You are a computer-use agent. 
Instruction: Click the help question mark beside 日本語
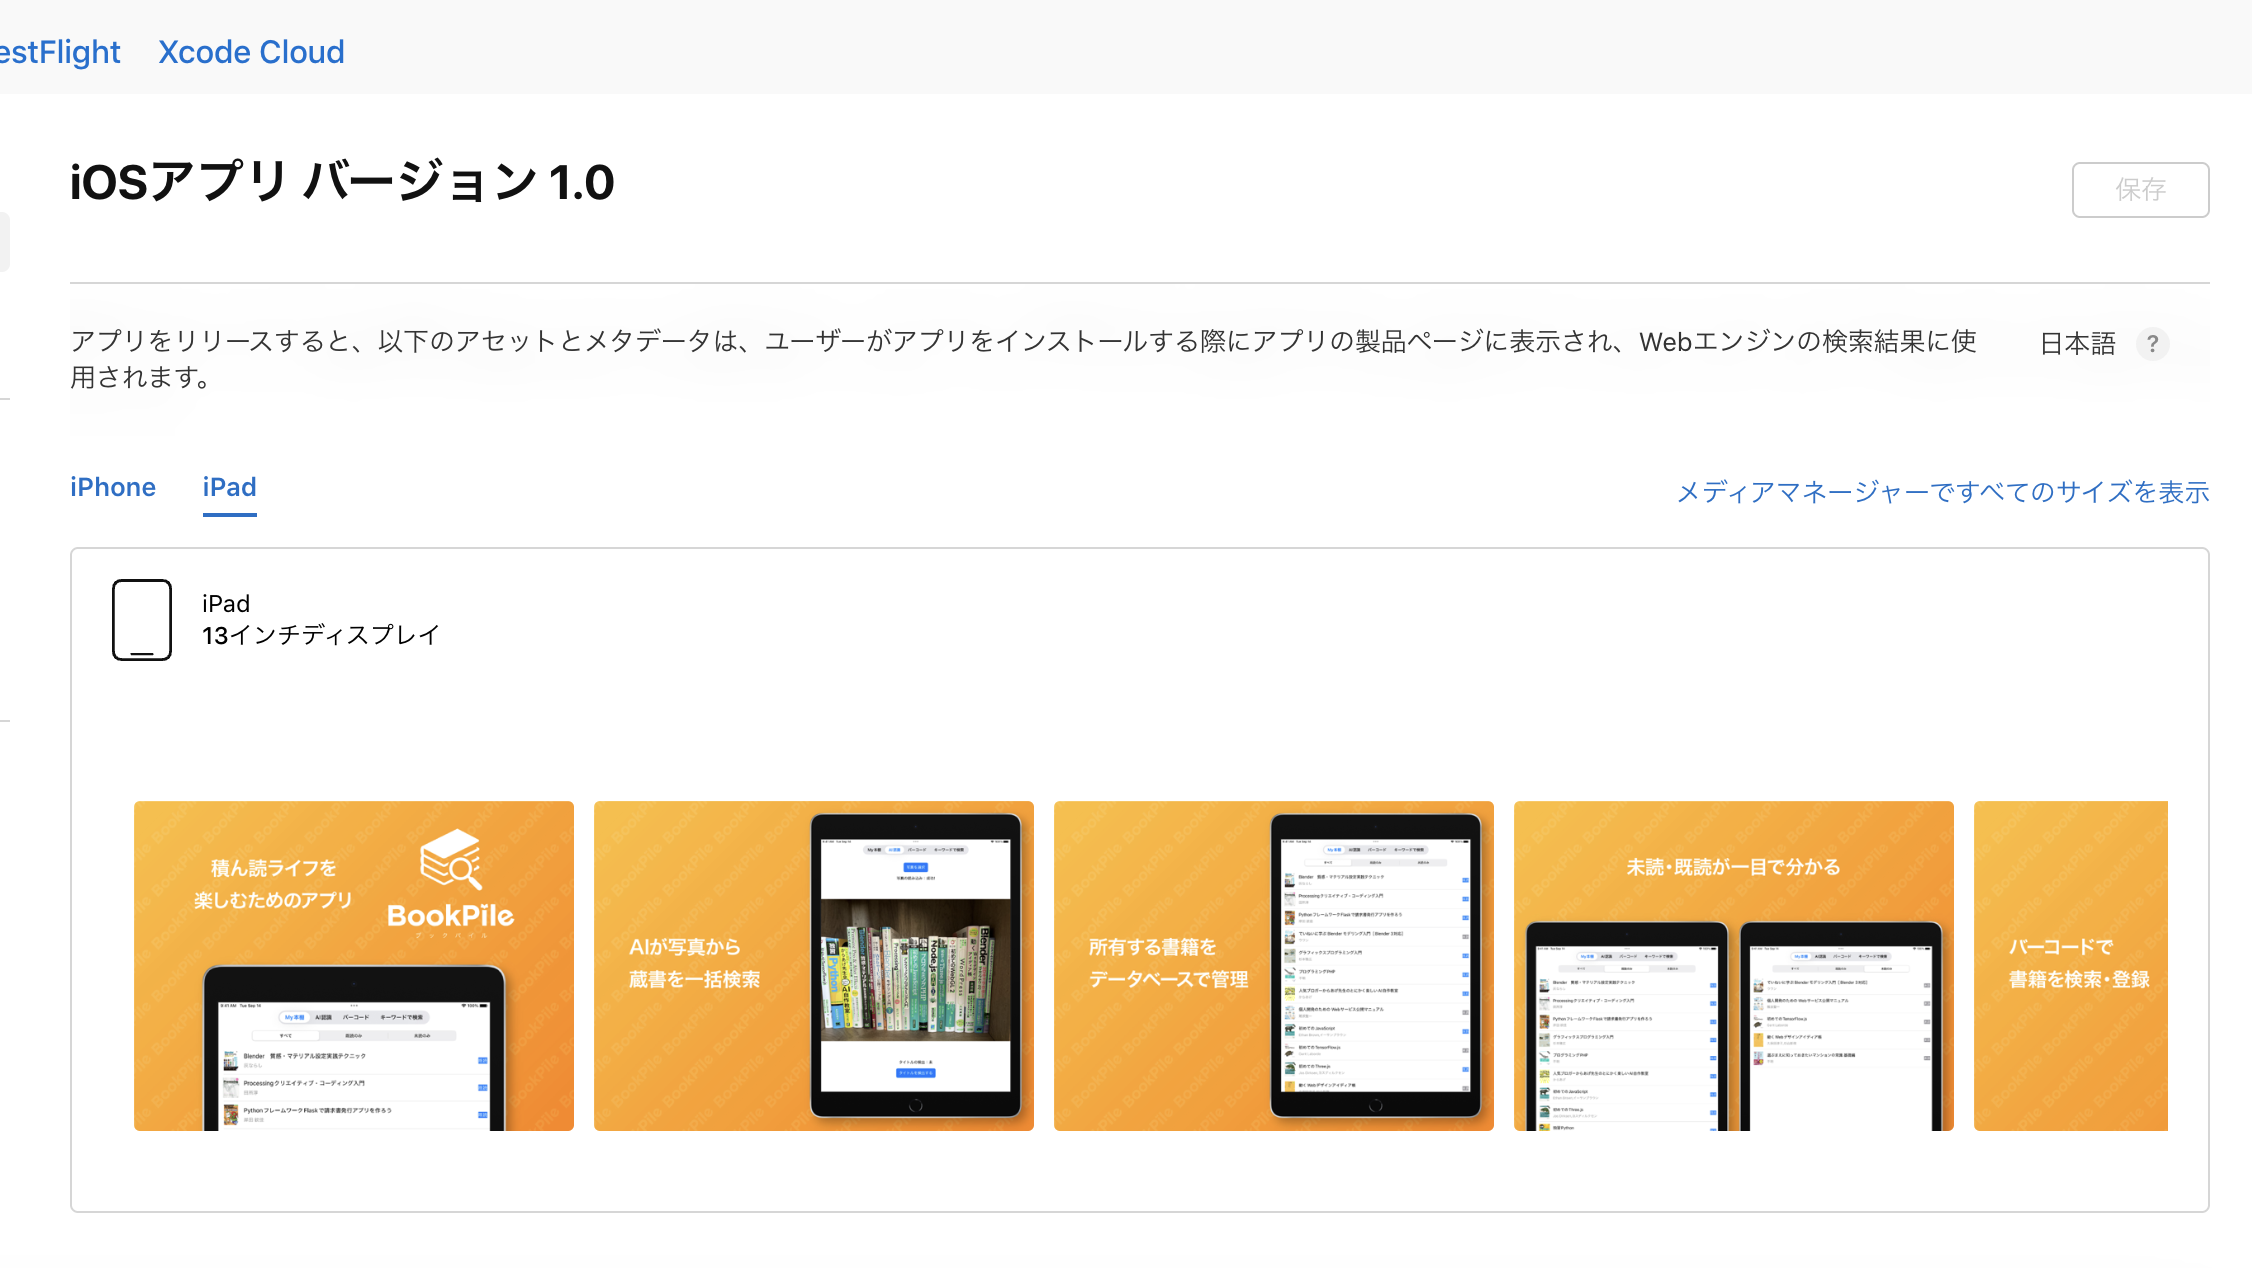pyautogui.click(x=2152, y=344)
